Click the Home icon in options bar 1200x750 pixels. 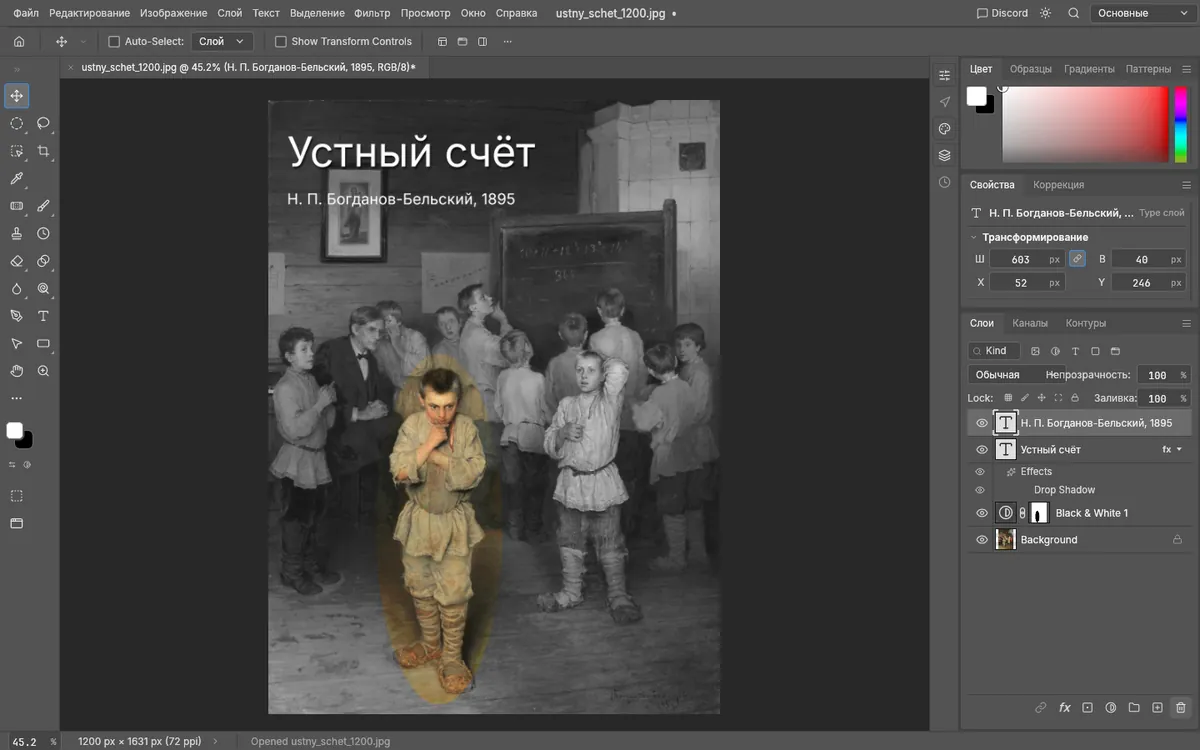point(19,42)
